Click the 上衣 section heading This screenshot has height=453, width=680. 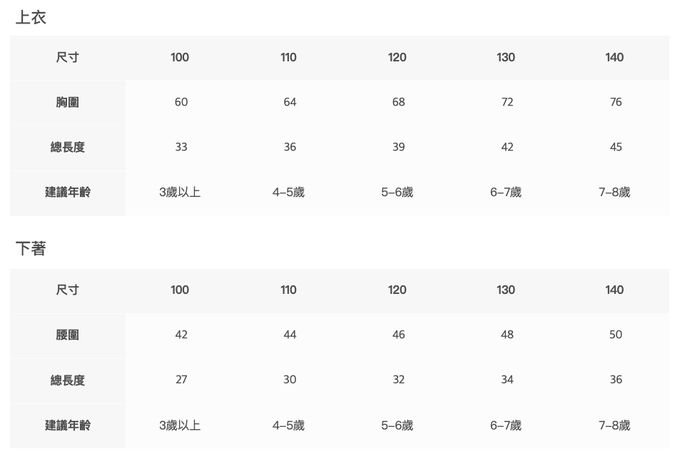pos(31,17)
